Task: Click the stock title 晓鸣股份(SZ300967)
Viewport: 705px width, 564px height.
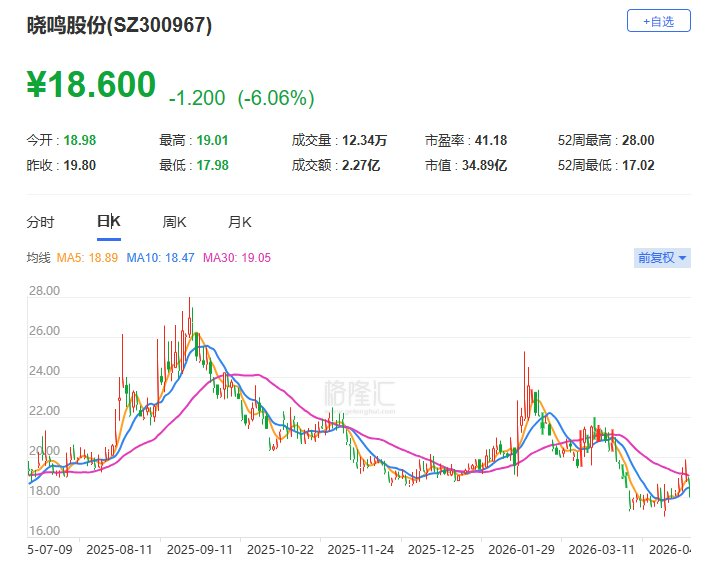Action: coord(119,27)
